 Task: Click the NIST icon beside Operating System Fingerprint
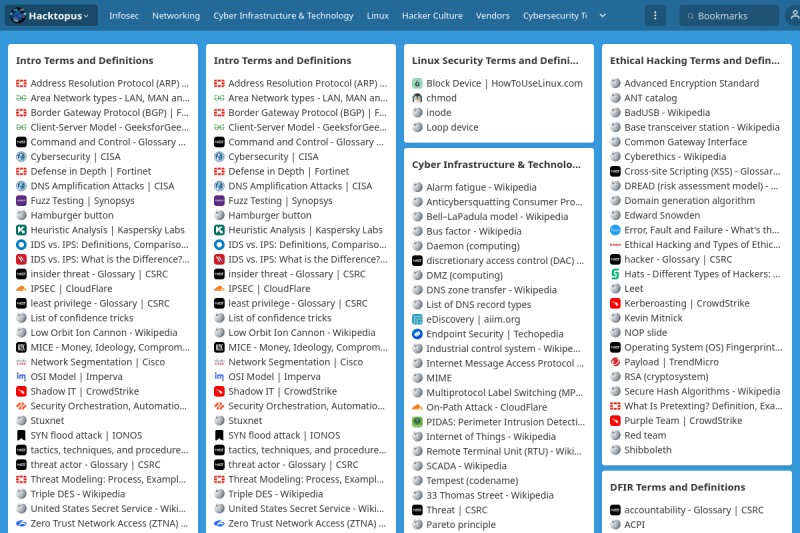[615, 347]
